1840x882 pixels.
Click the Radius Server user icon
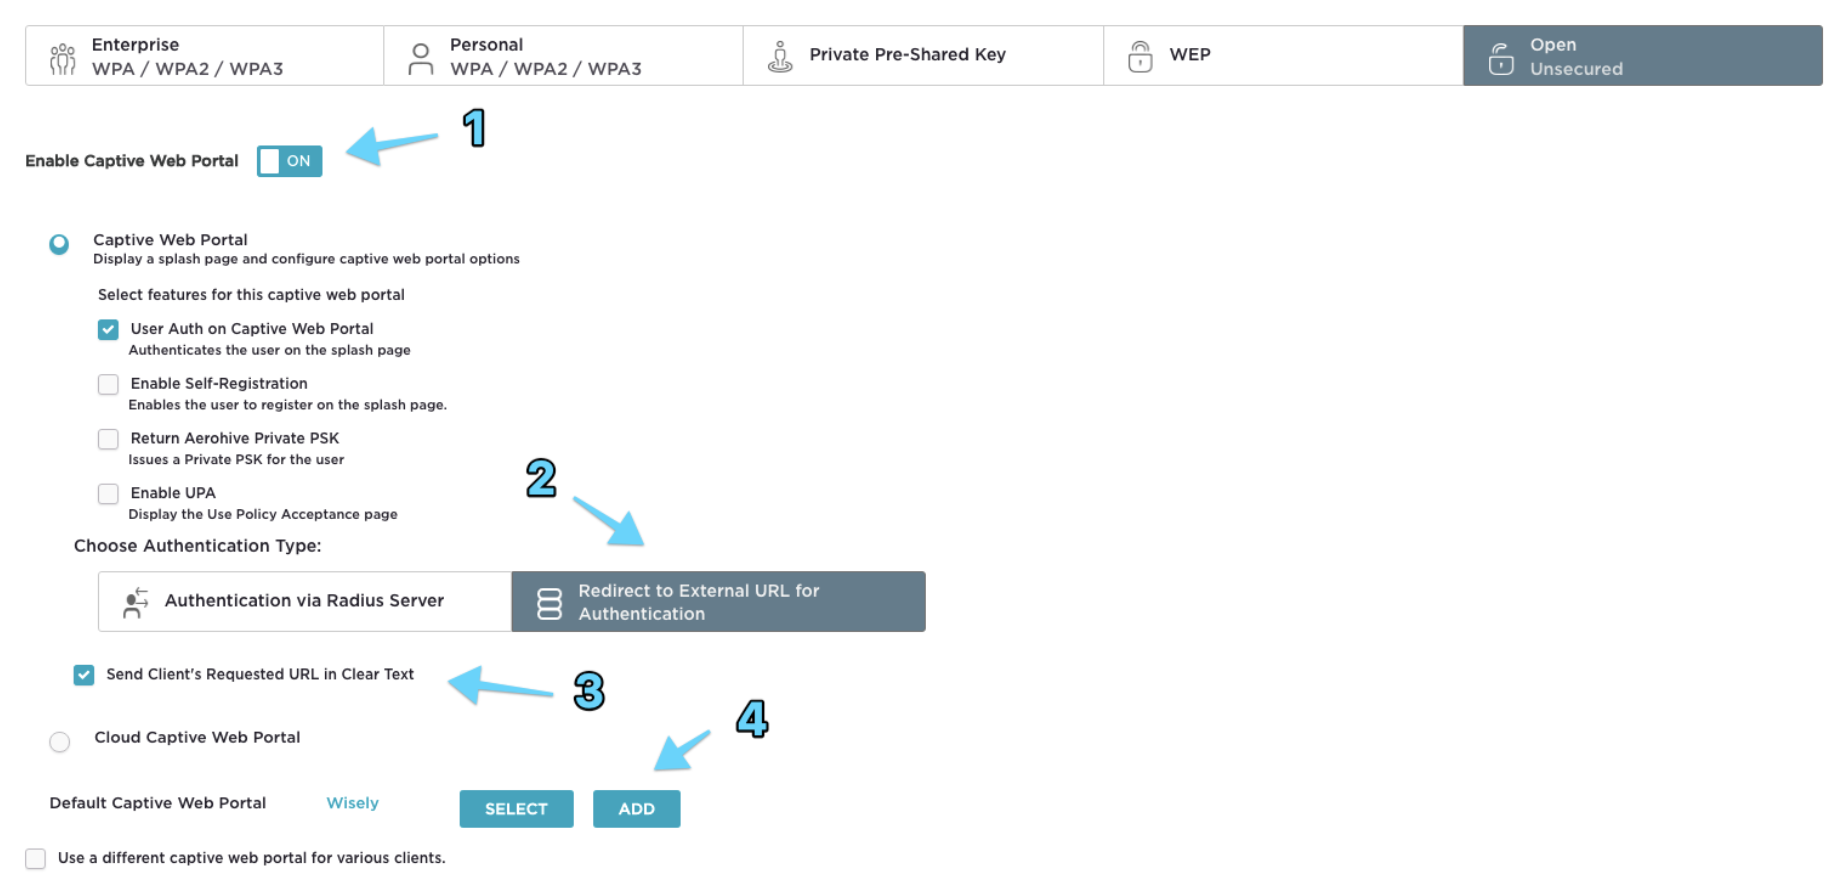coord(135,603)
